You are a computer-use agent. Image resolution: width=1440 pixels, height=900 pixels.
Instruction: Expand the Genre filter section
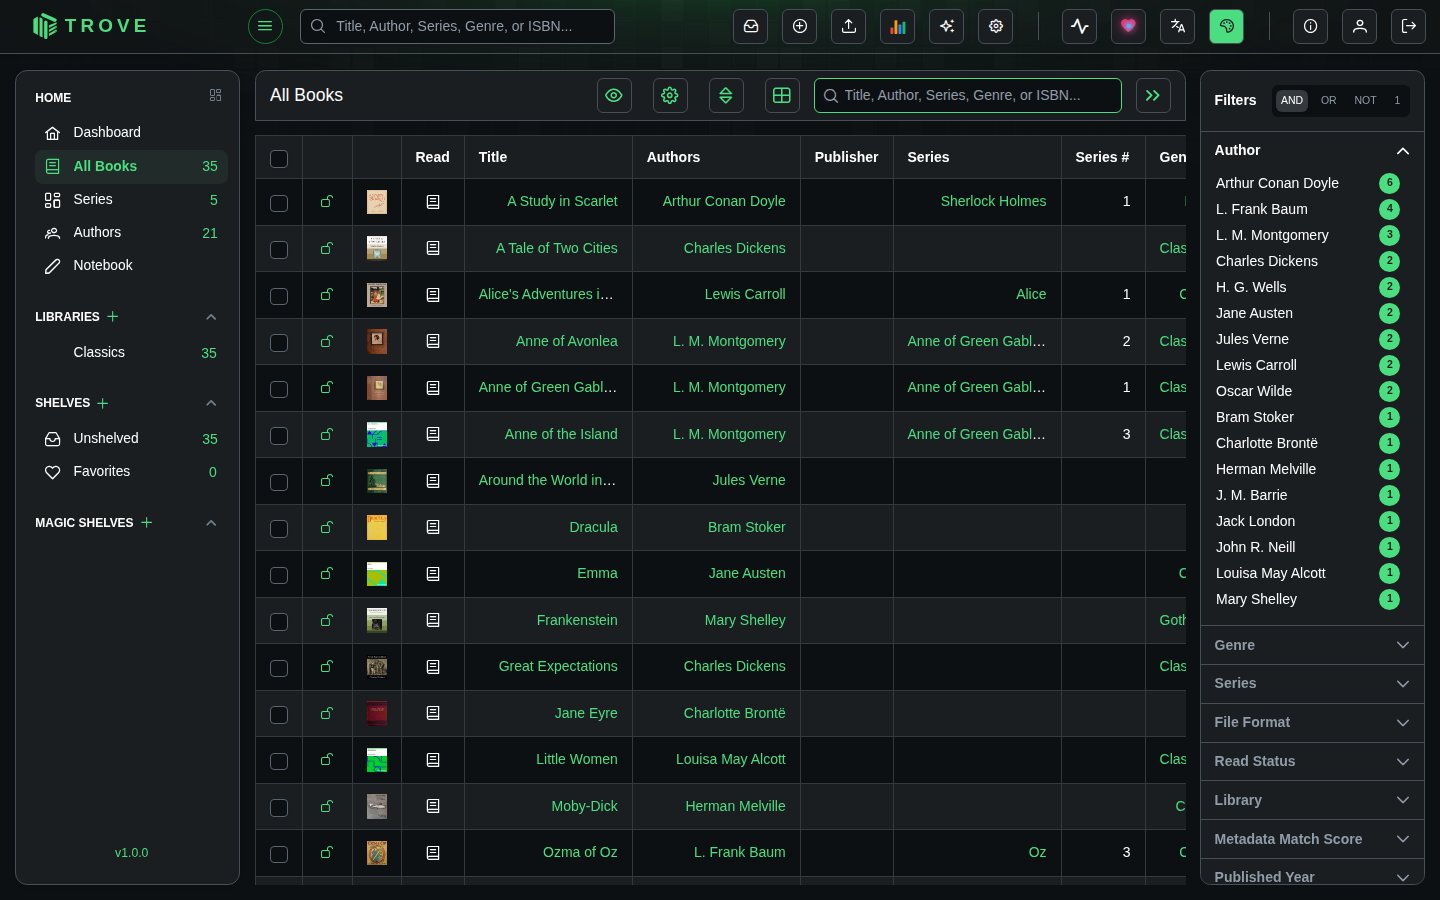1312,645
